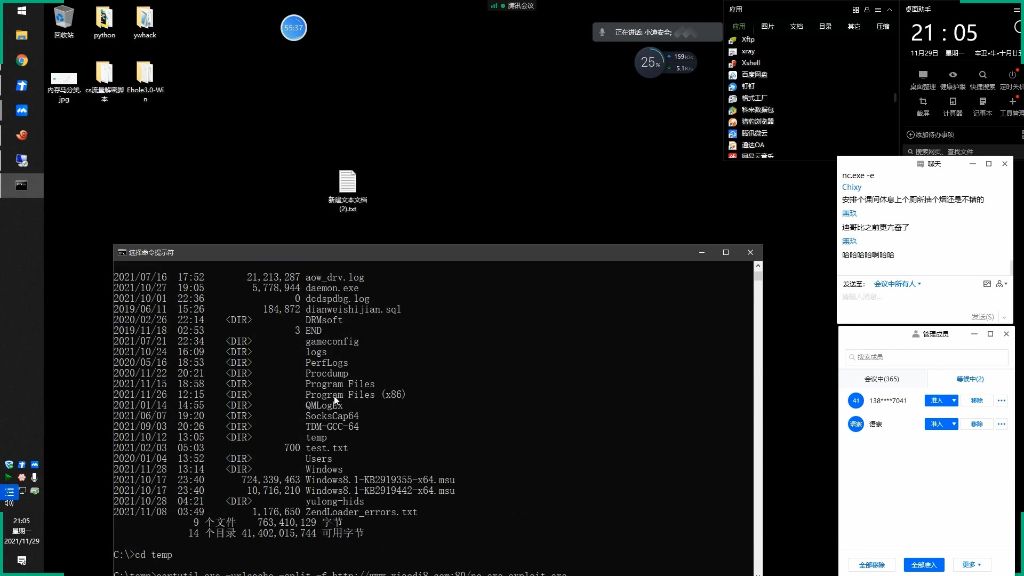This screenshot has width=1024, height=576.
Task: Admit member 138****7041
Action: click(x=937, y=400)
